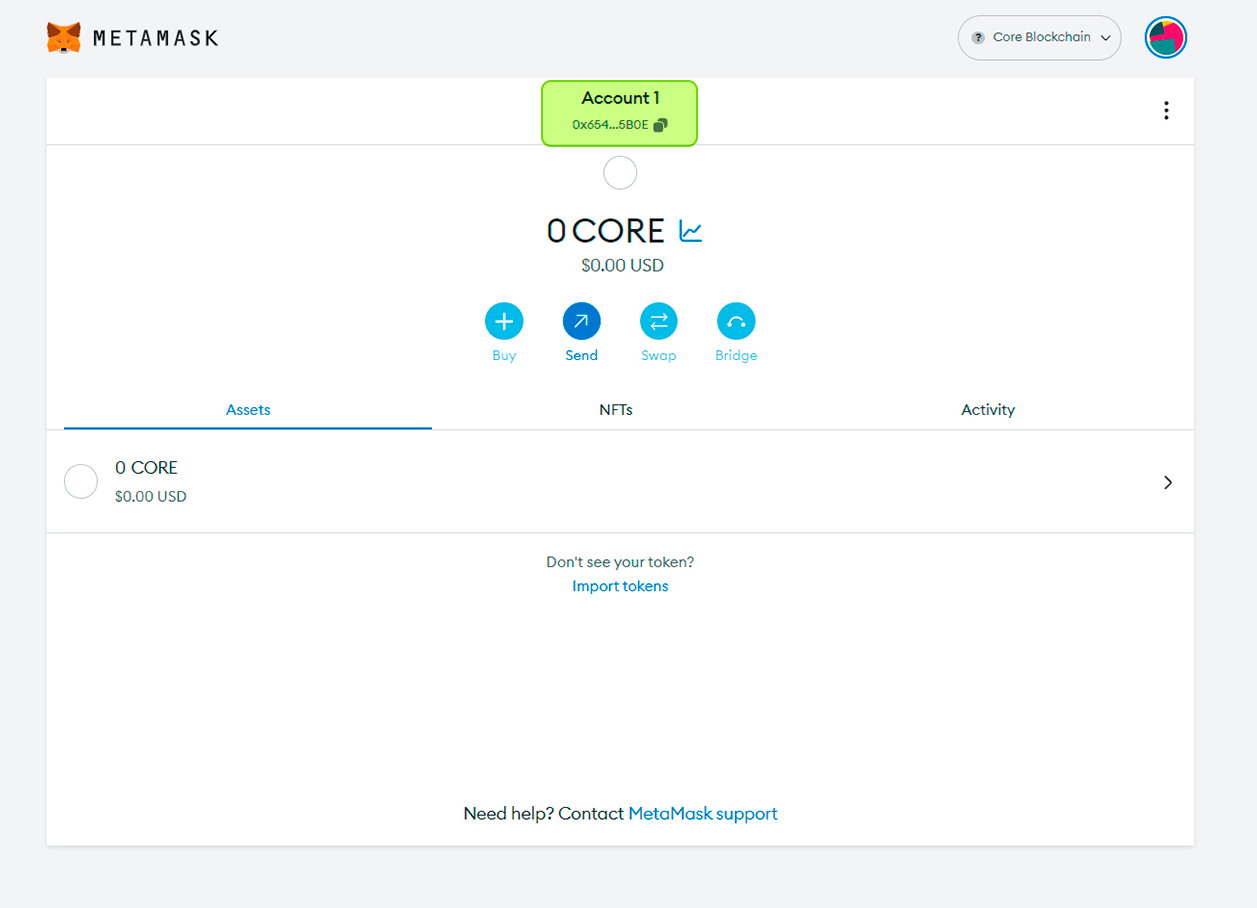
Task: Open the portfolio chart icon beside balance
Action: tap(691, 231)
